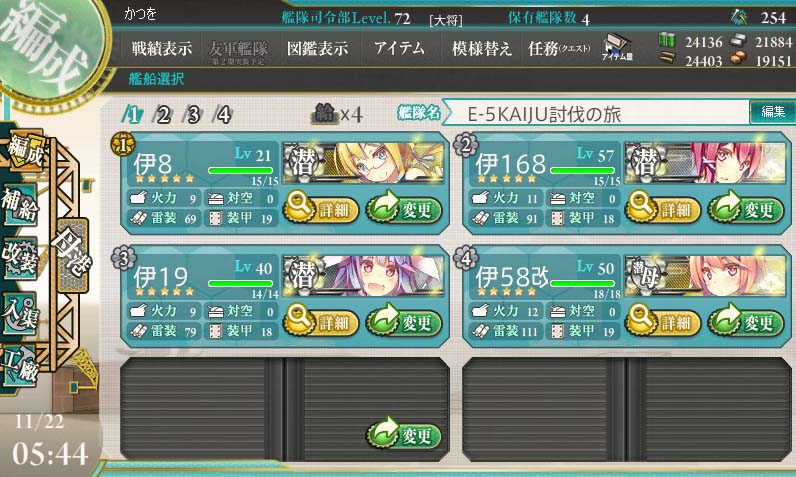Return to 母港 home port

pos(73,254)
